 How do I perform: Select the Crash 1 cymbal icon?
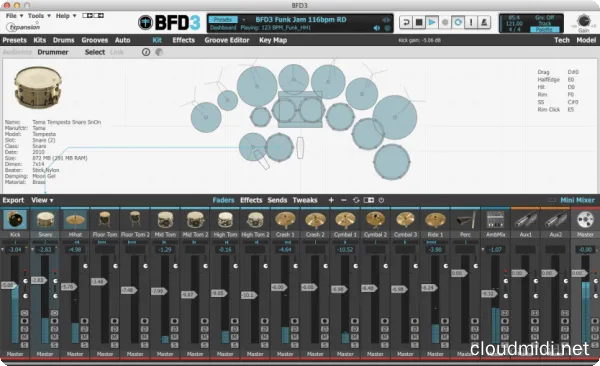coord(285,220)
